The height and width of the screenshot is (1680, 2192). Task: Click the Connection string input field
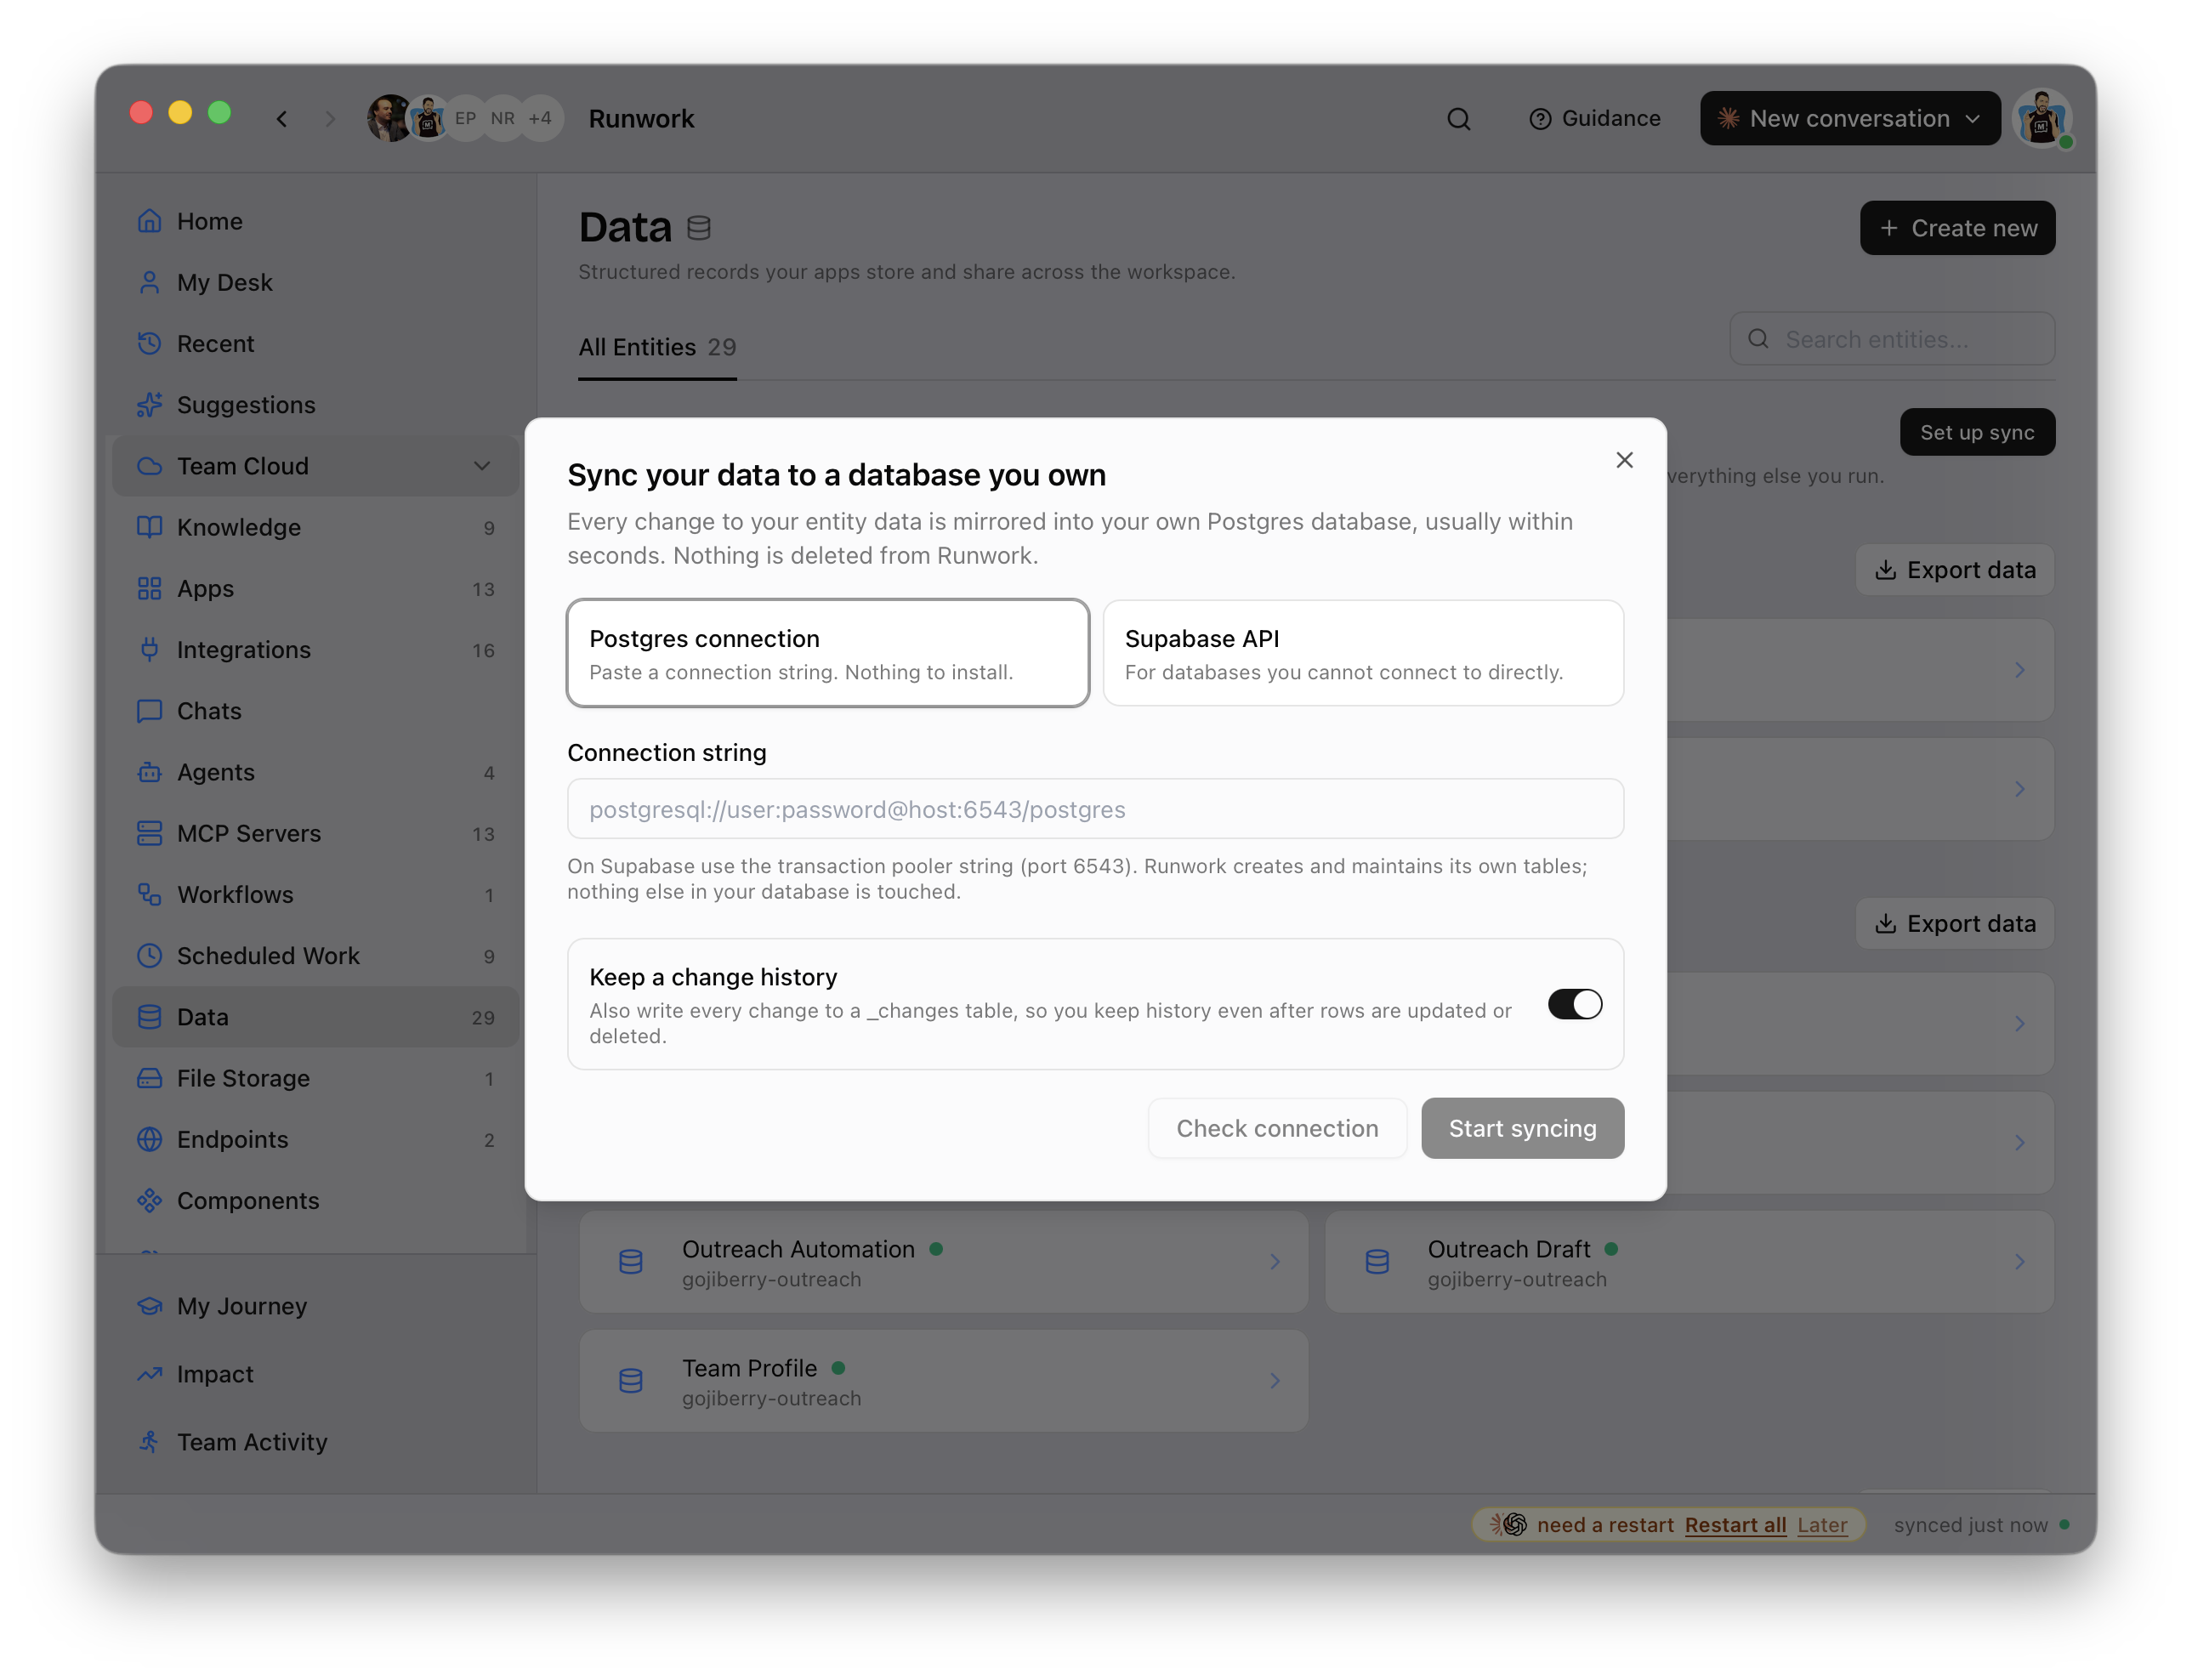coord(1095,809)
